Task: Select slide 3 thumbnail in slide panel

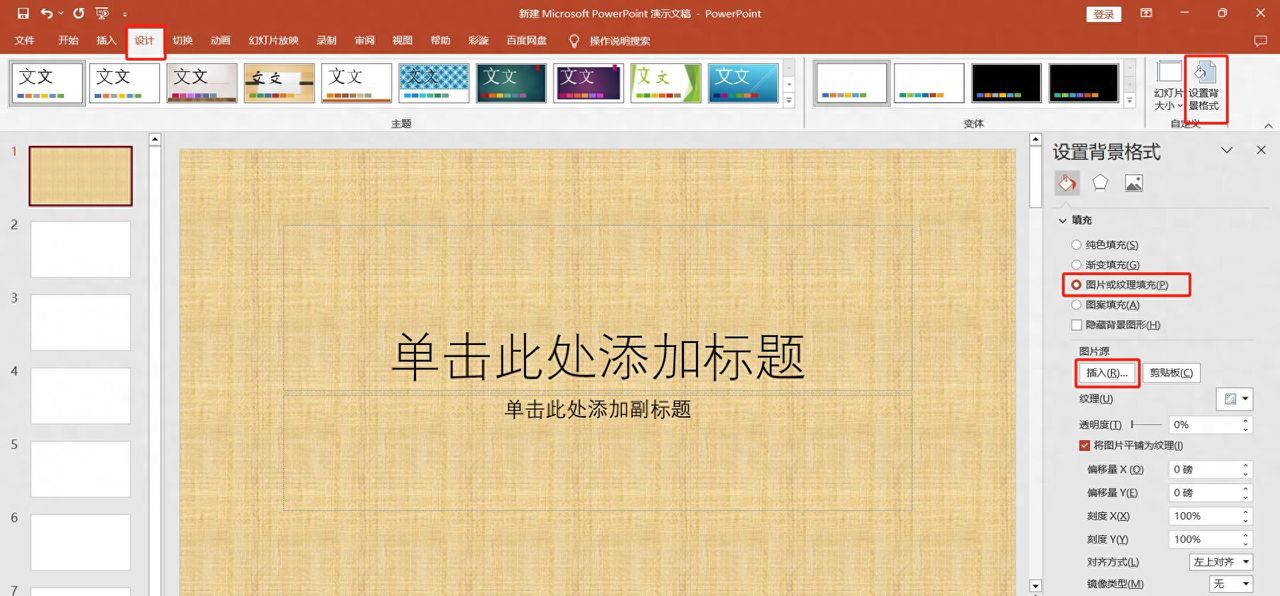Action: click(x=80, y=322)
